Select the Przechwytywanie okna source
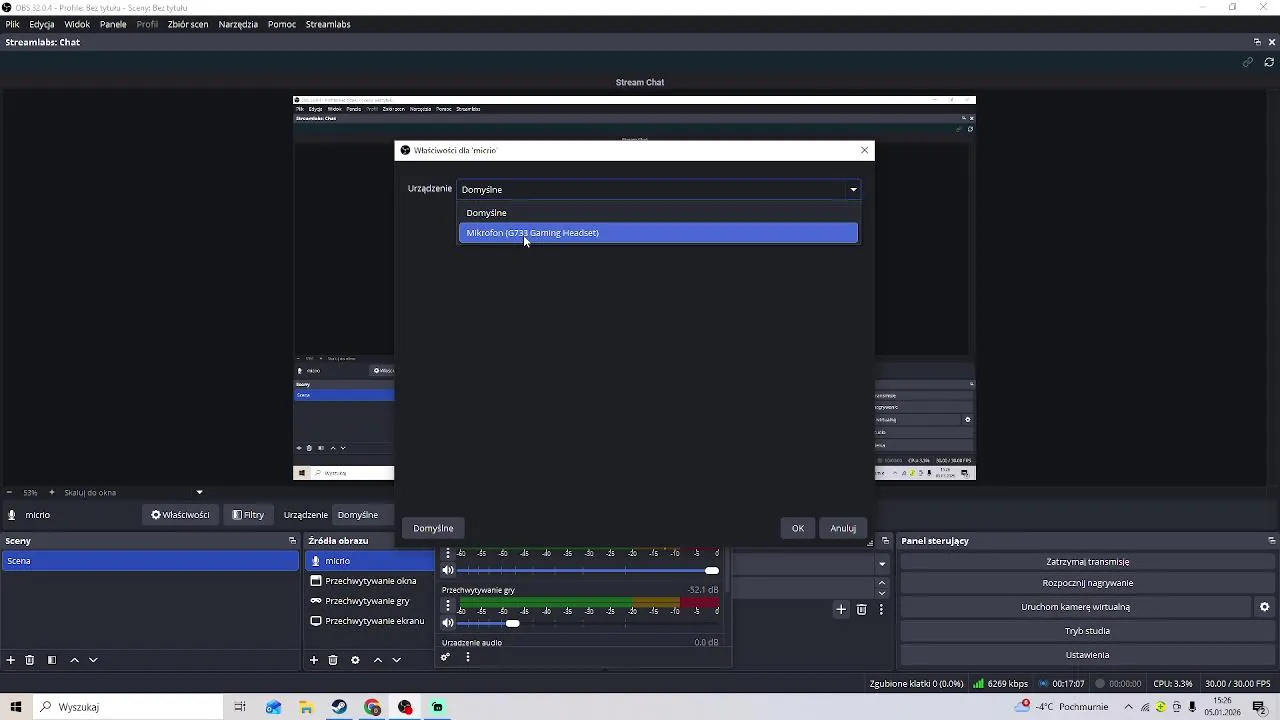The image size is (1280, 720). click(x=370, y=581)
